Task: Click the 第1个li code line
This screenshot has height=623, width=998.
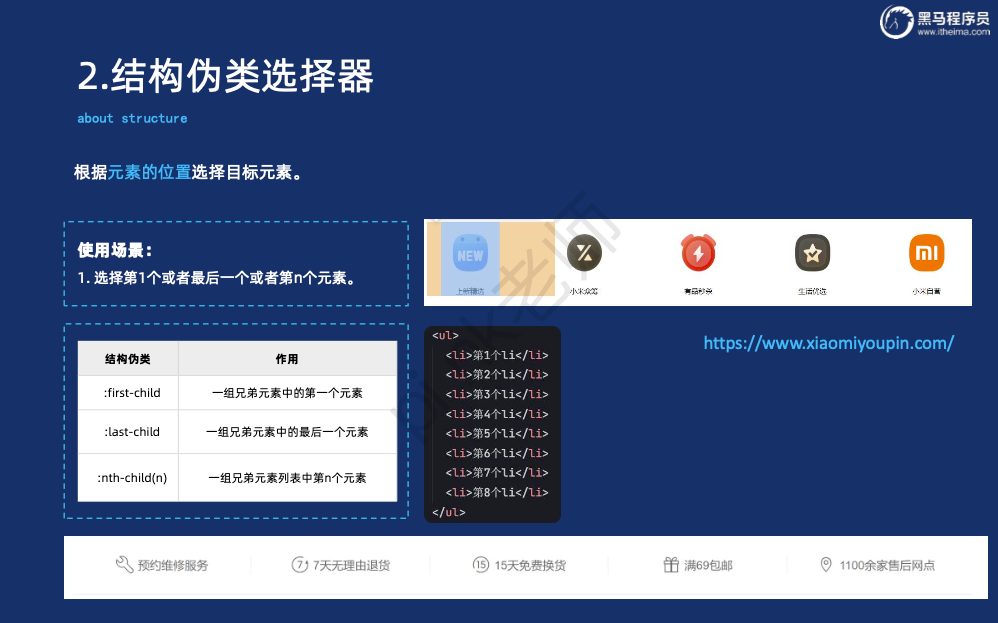Action: click(x=496, y=355)
